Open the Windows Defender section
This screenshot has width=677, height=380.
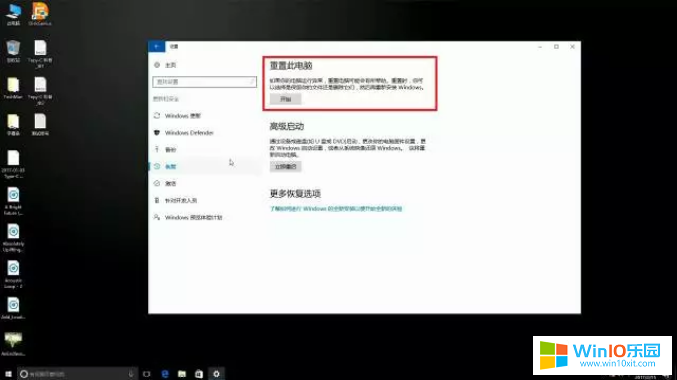coord(189,133)
